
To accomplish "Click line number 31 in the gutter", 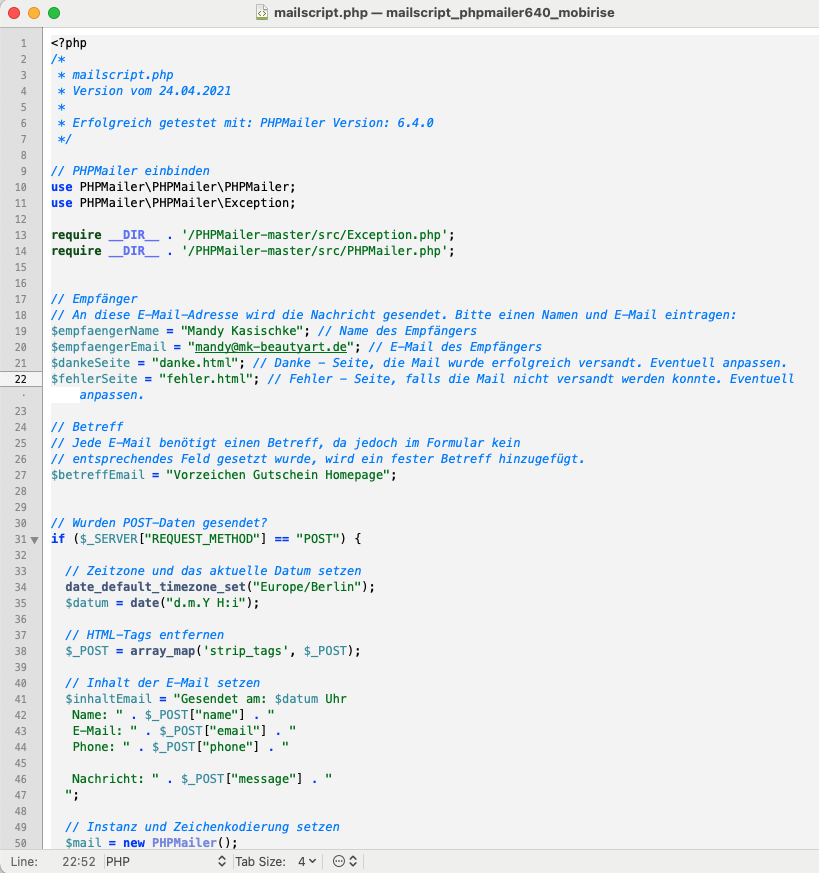I will coord(20,540).
